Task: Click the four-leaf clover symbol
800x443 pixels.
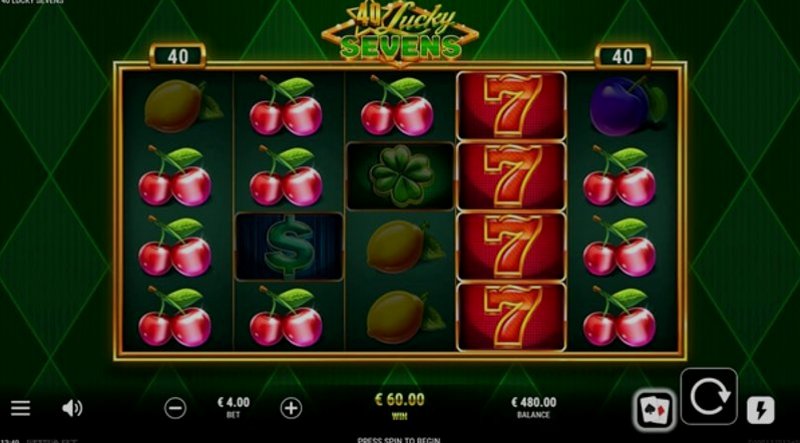Action: click(x=401, y=176)
